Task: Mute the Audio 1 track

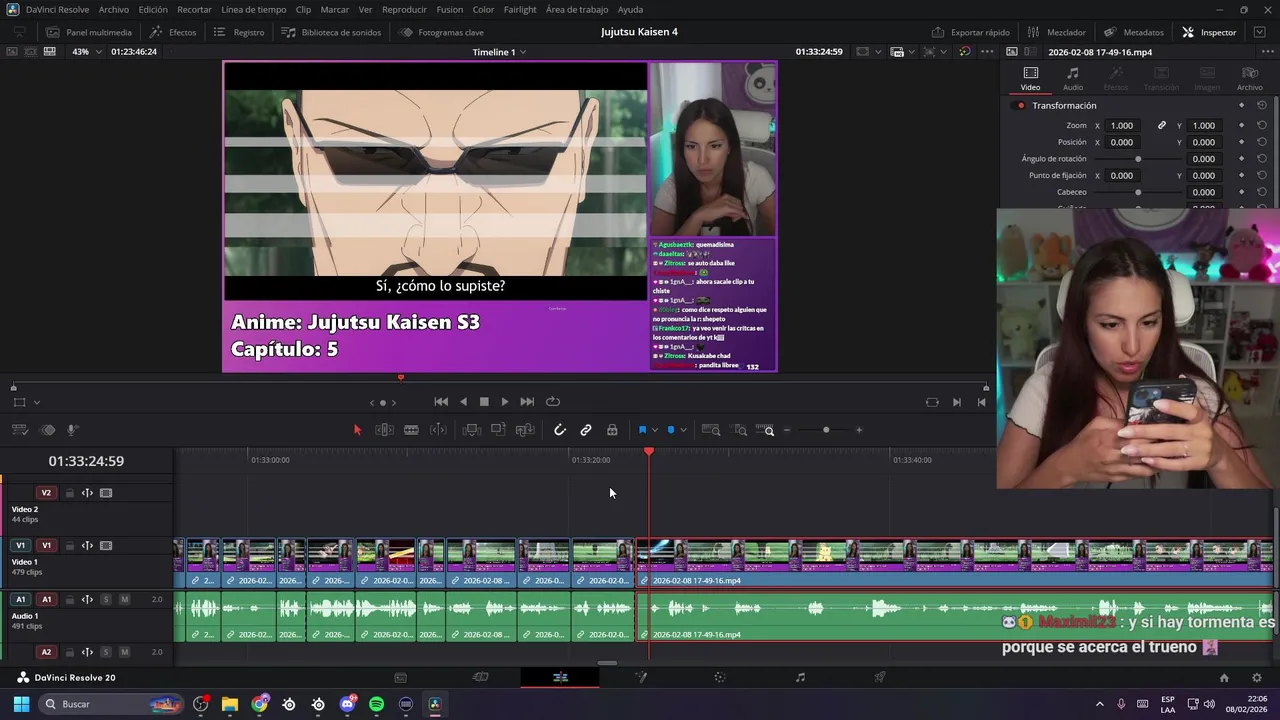Action: point(124,599)
